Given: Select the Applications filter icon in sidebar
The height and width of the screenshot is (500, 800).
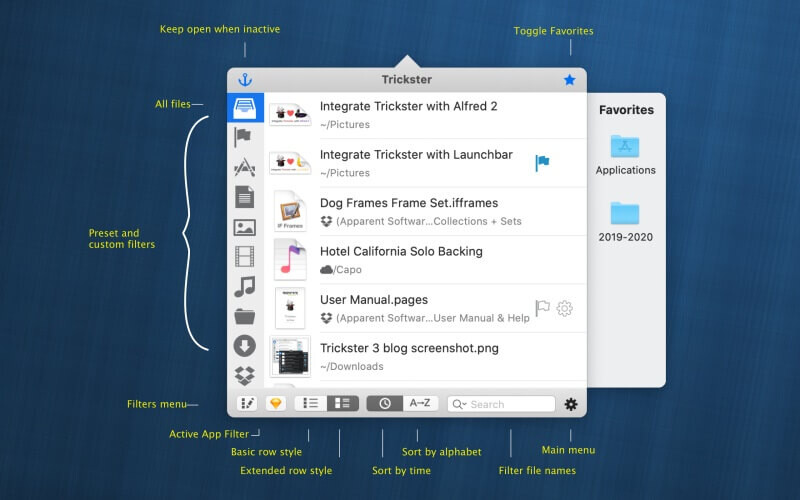Looking at the screenshot, I should click(245, 166).
